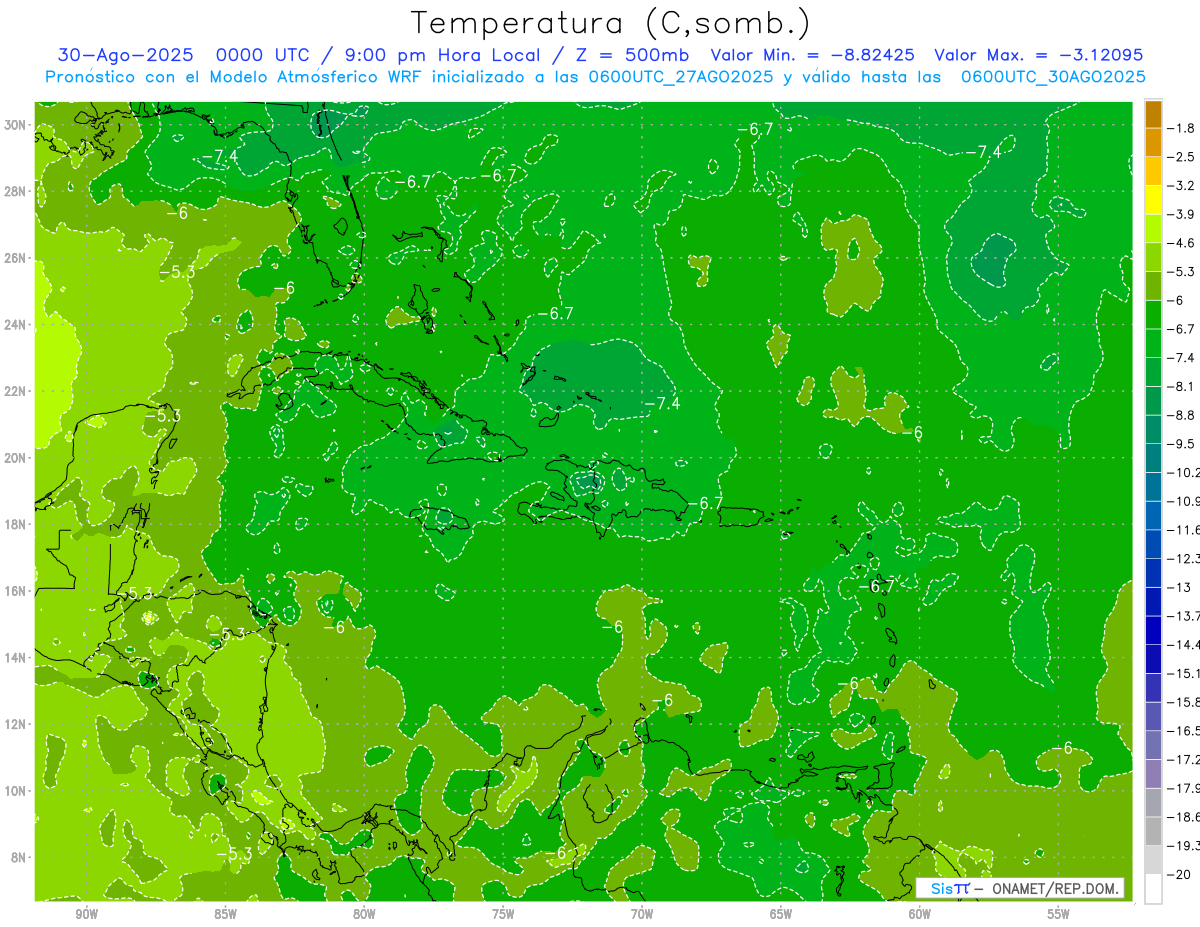Click the '55W' longitude axis label
Viewport: 1200px width, 927px height.
[1059, 914]
